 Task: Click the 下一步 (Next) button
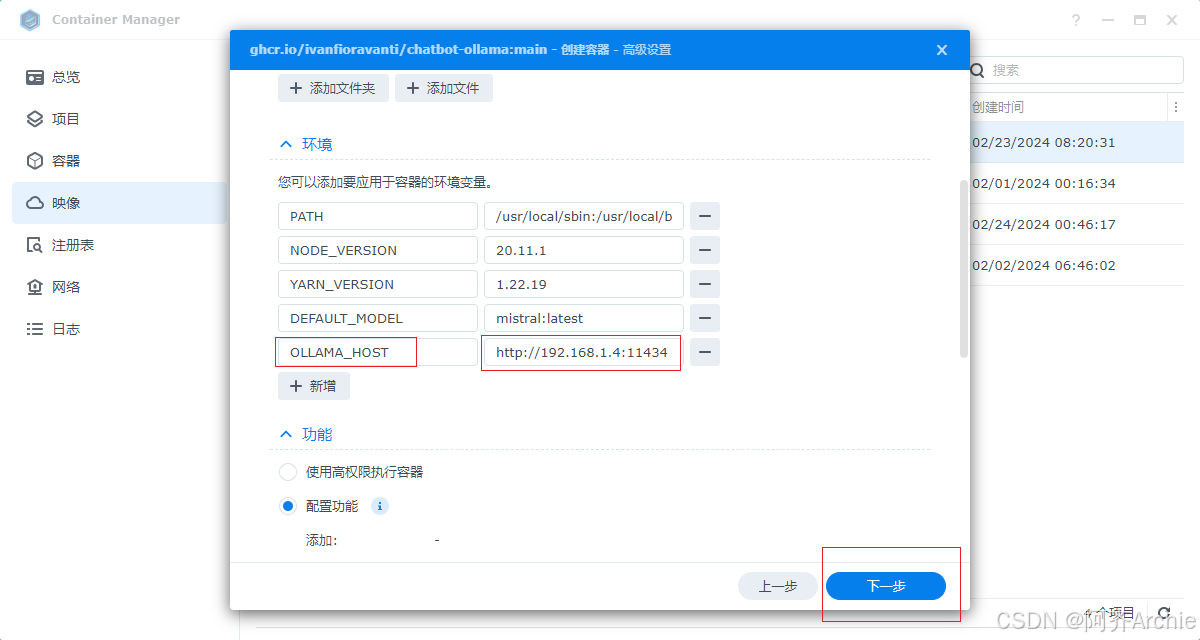[888, 586]
